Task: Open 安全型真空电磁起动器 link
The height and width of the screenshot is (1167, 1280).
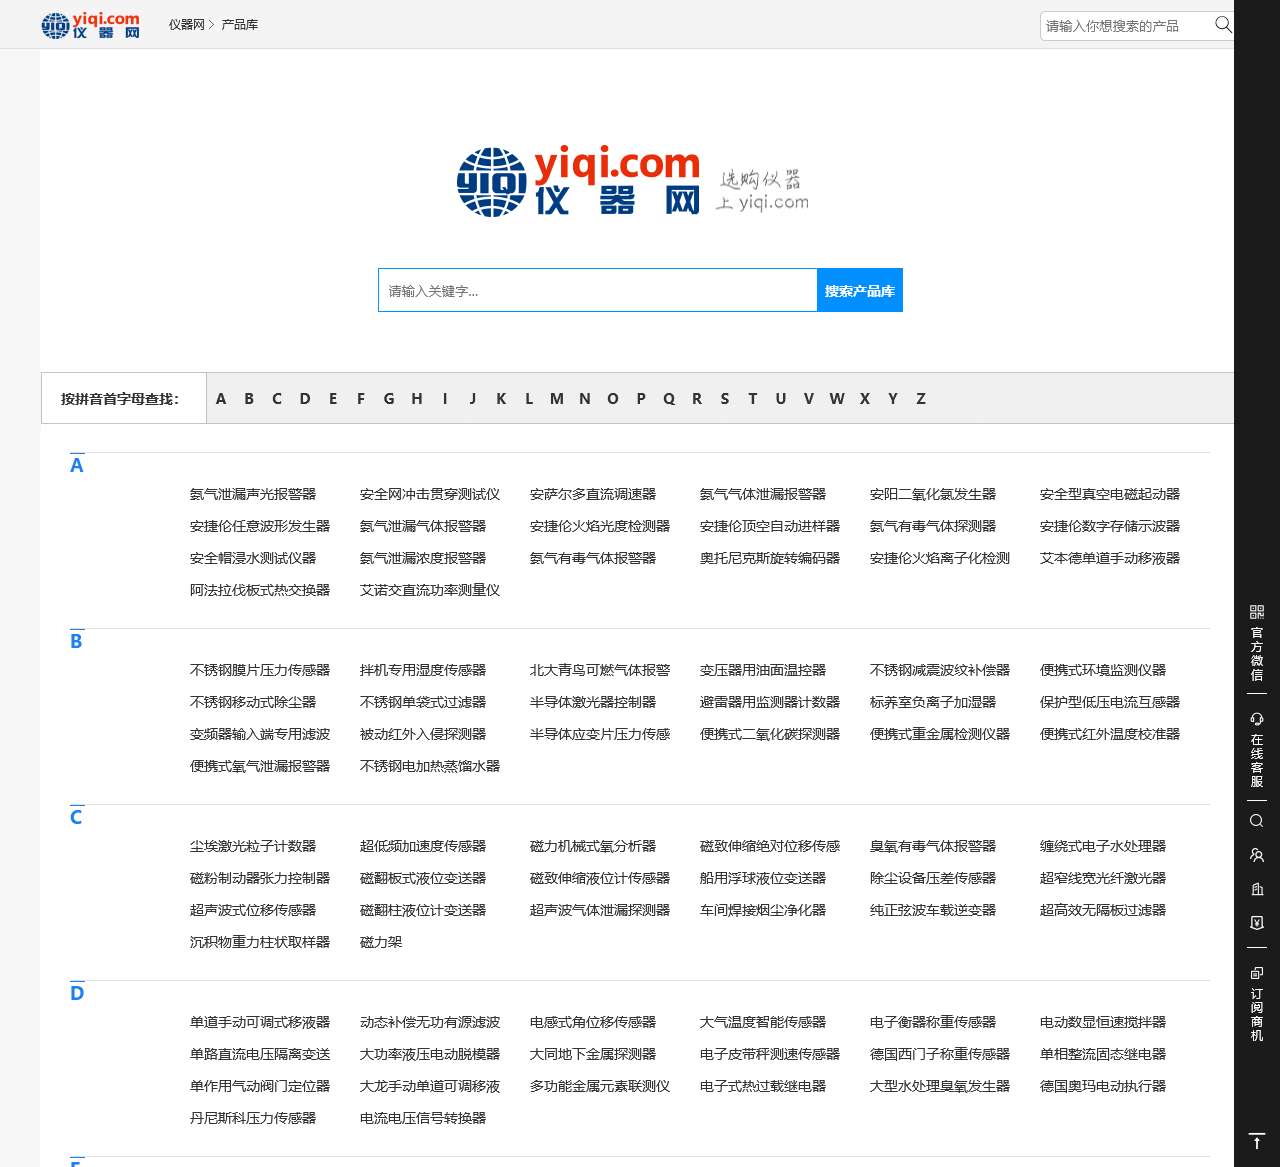Action: pos(1110,494)
